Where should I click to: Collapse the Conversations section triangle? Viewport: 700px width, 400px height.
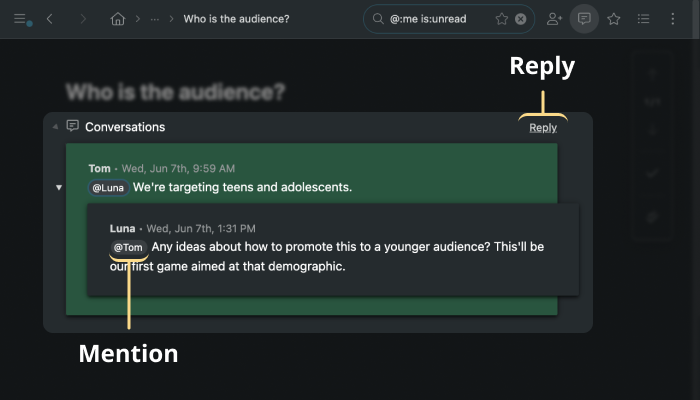pyautogui.click(x=55, y=127)
